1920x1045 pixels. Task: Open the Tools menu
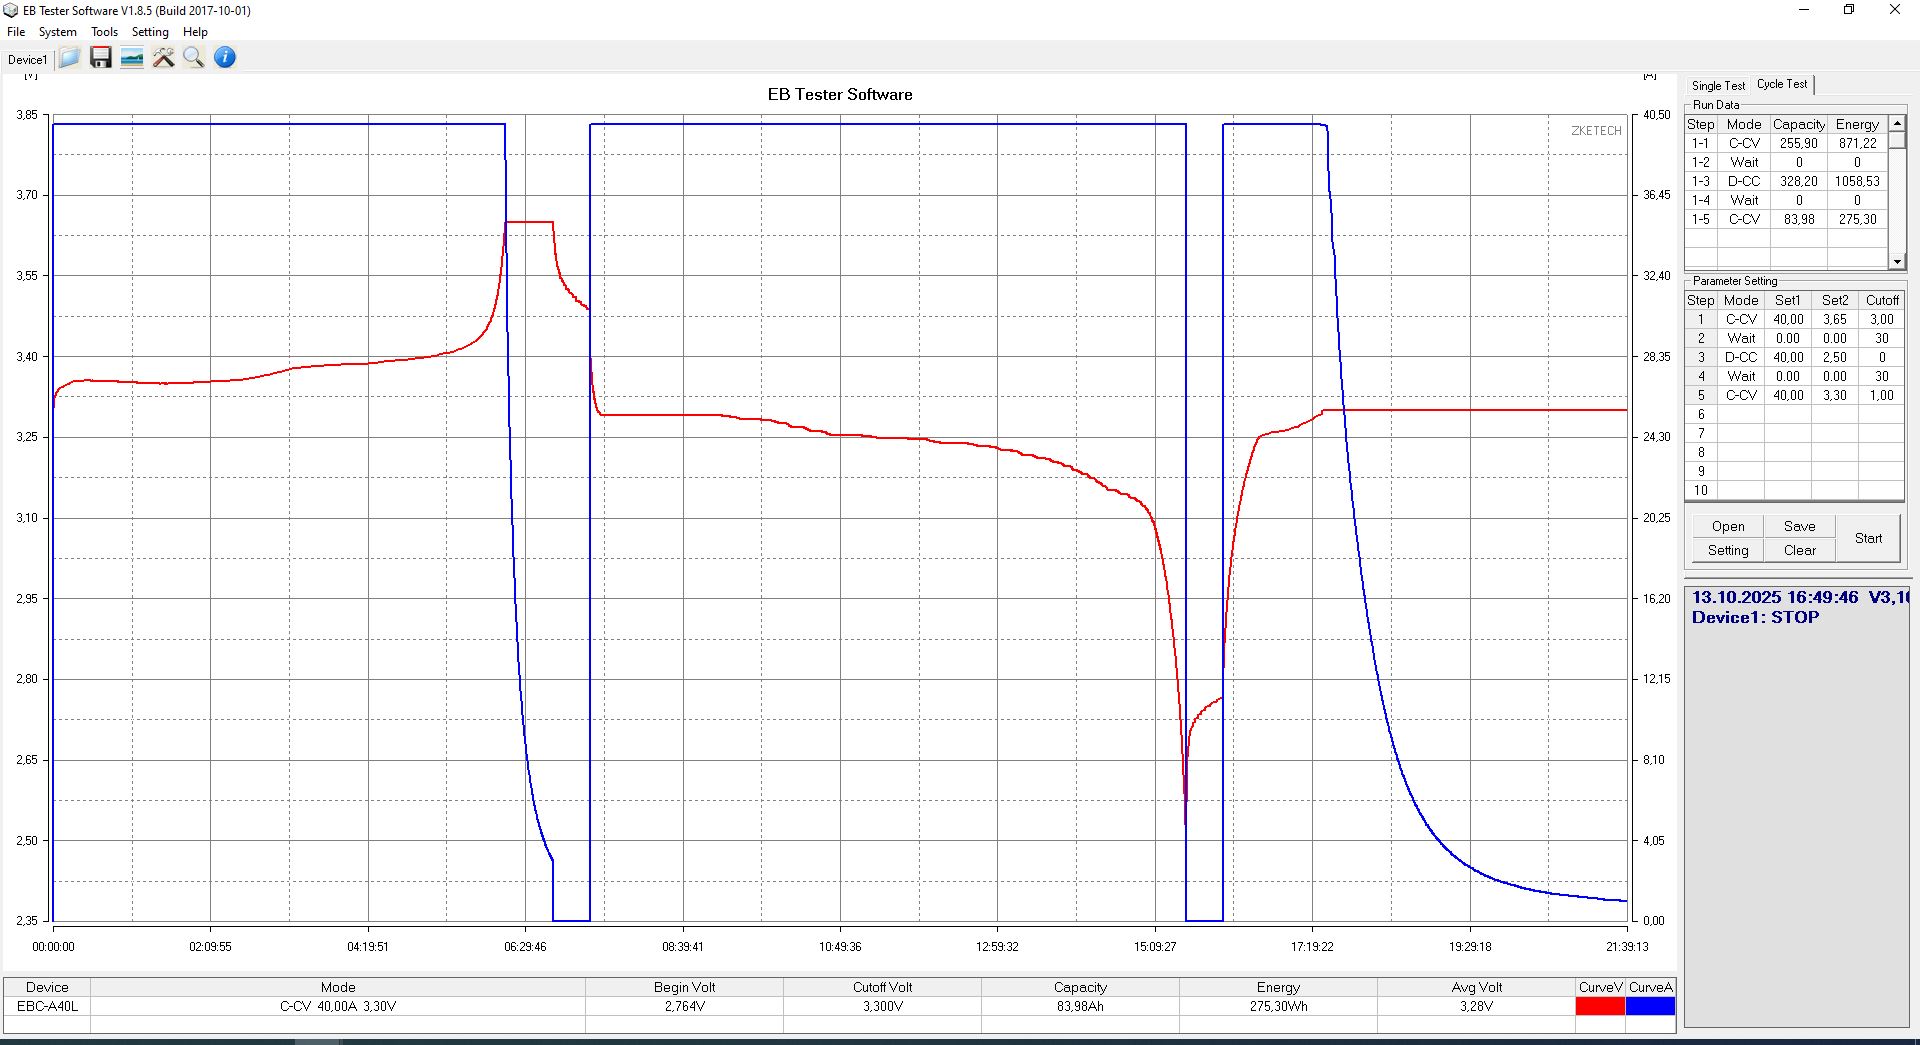(x=104, y=32)
